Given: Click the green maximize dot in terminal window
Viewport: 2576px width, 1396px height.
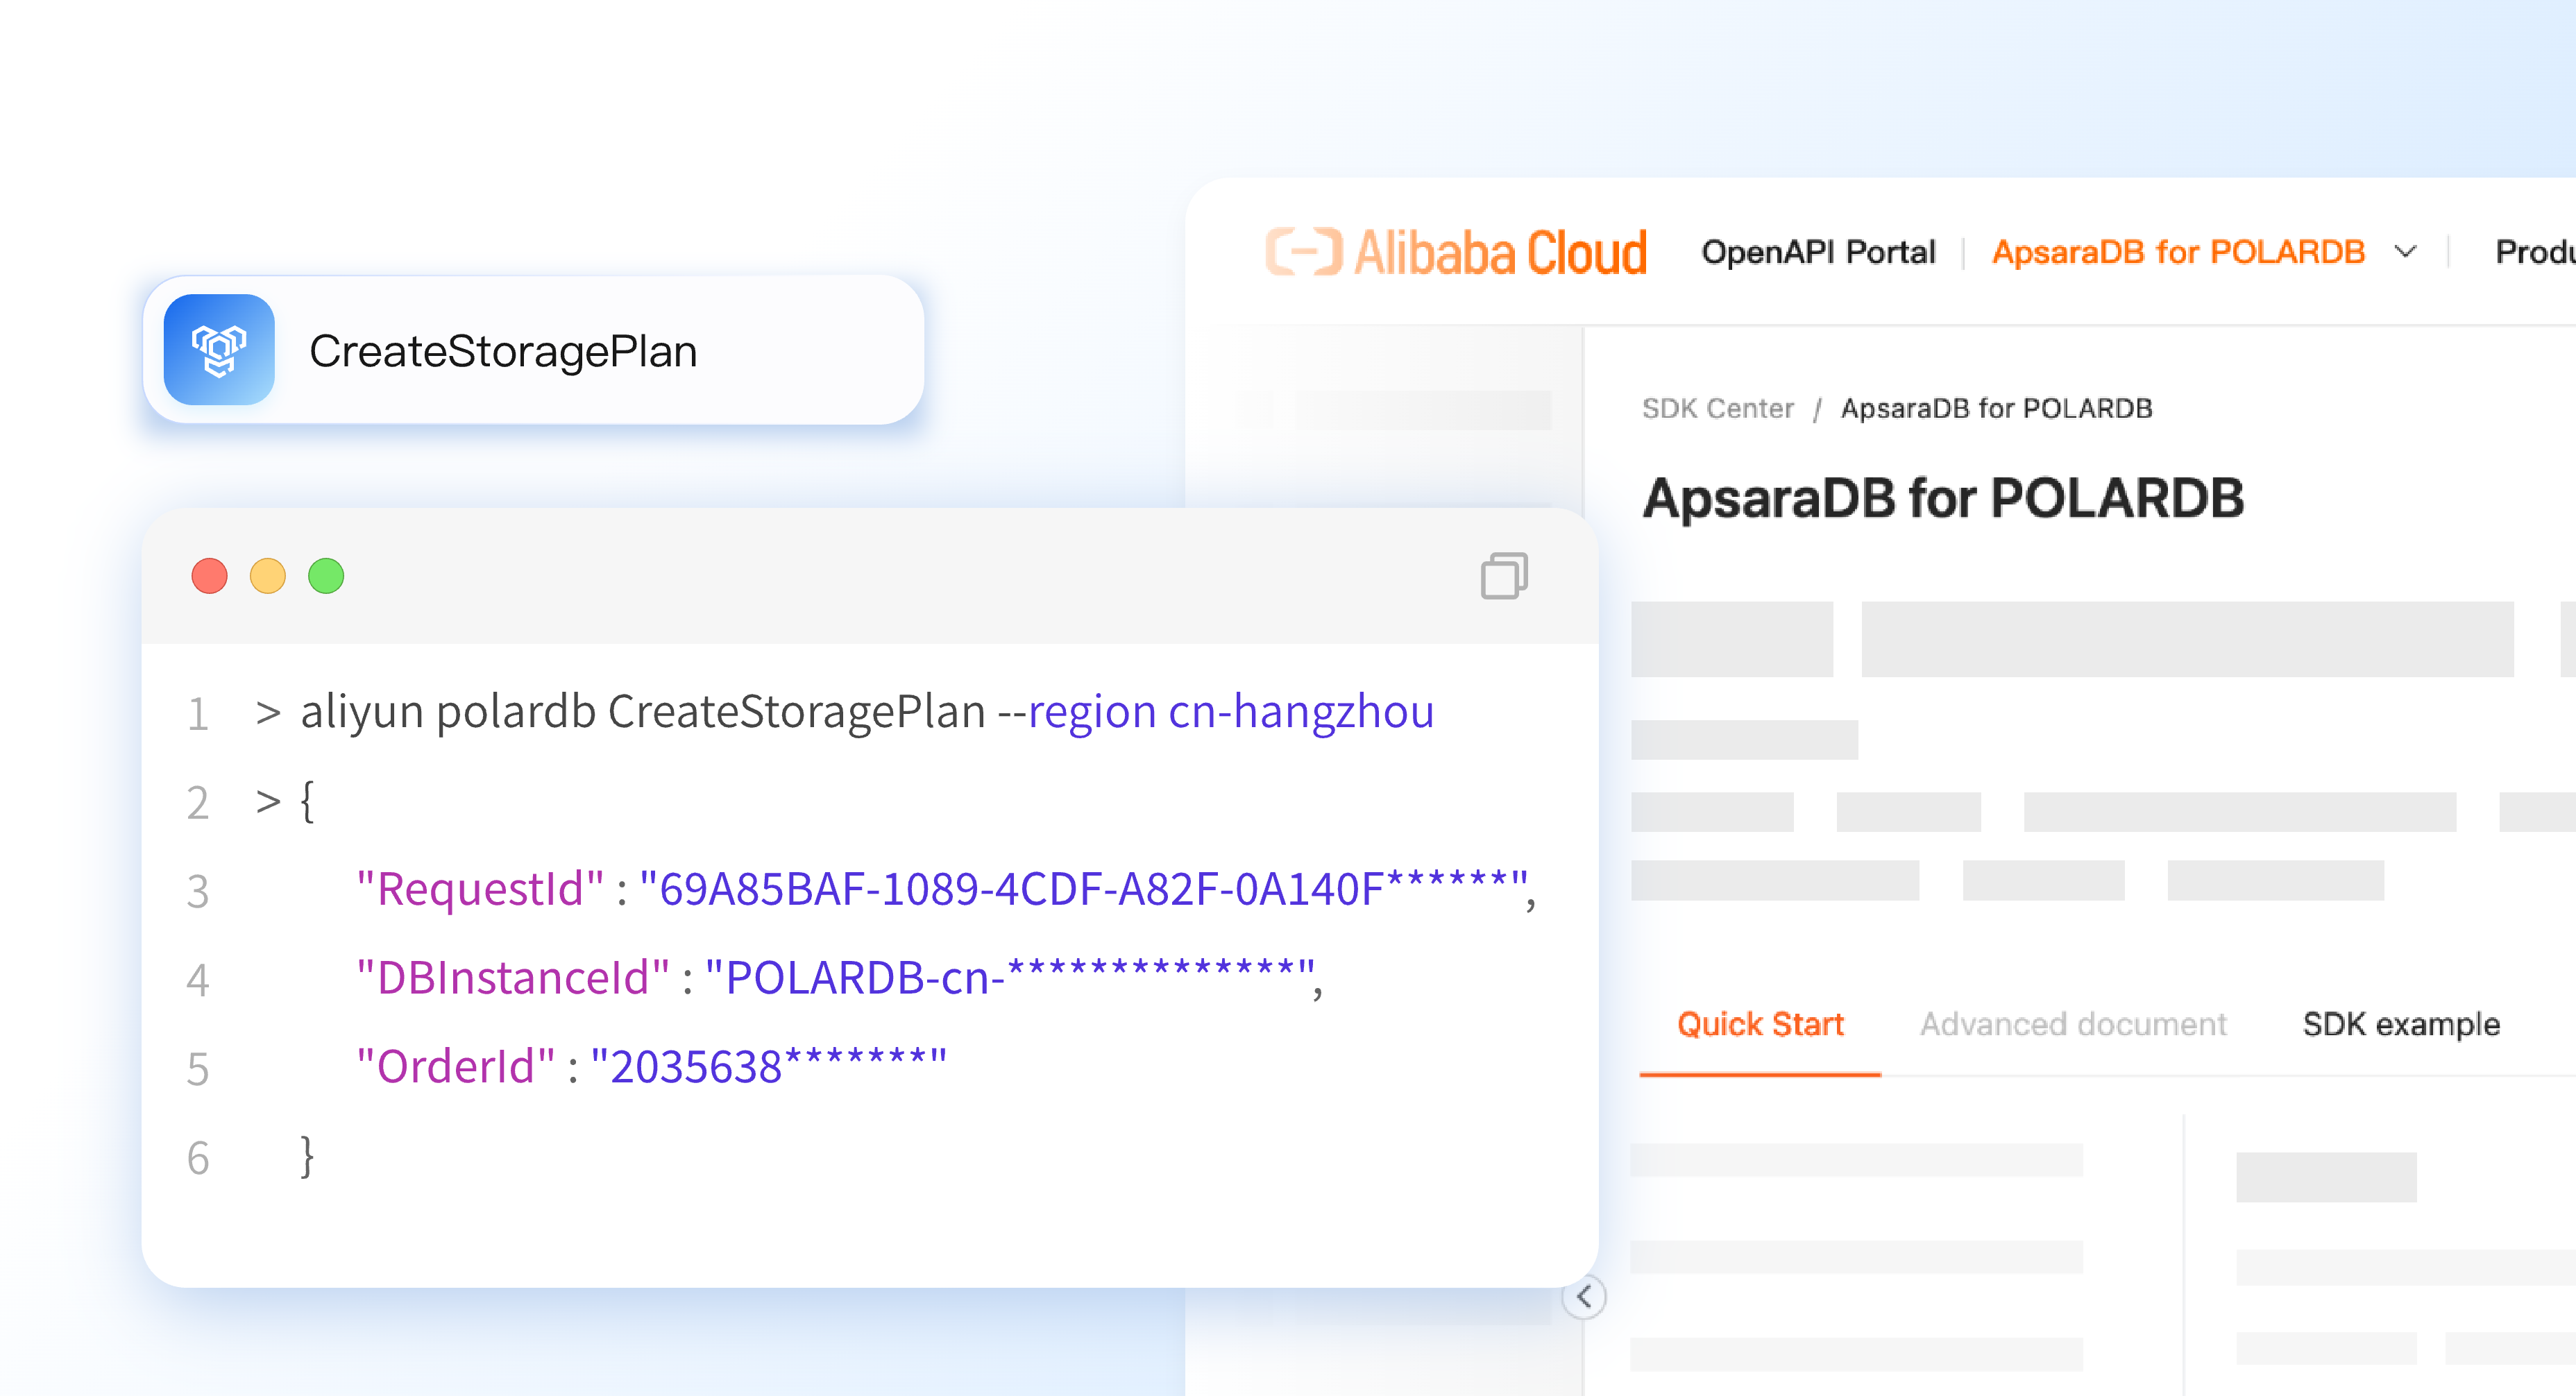Looking at the screenshot, I should tap(326, 576).
